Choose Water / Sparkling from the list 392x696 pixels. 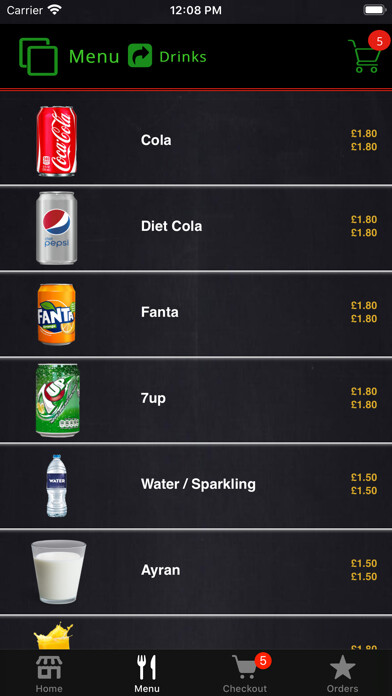[196, 484]
